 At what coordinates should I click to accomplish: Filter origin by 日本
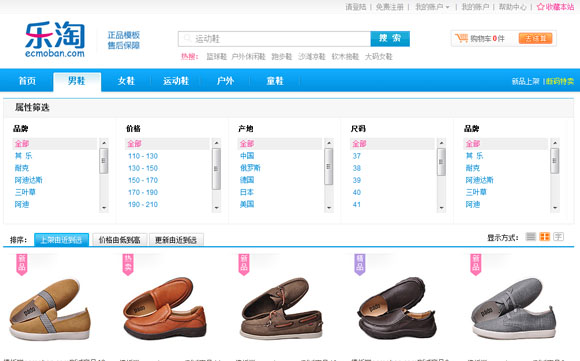(247, 192)
